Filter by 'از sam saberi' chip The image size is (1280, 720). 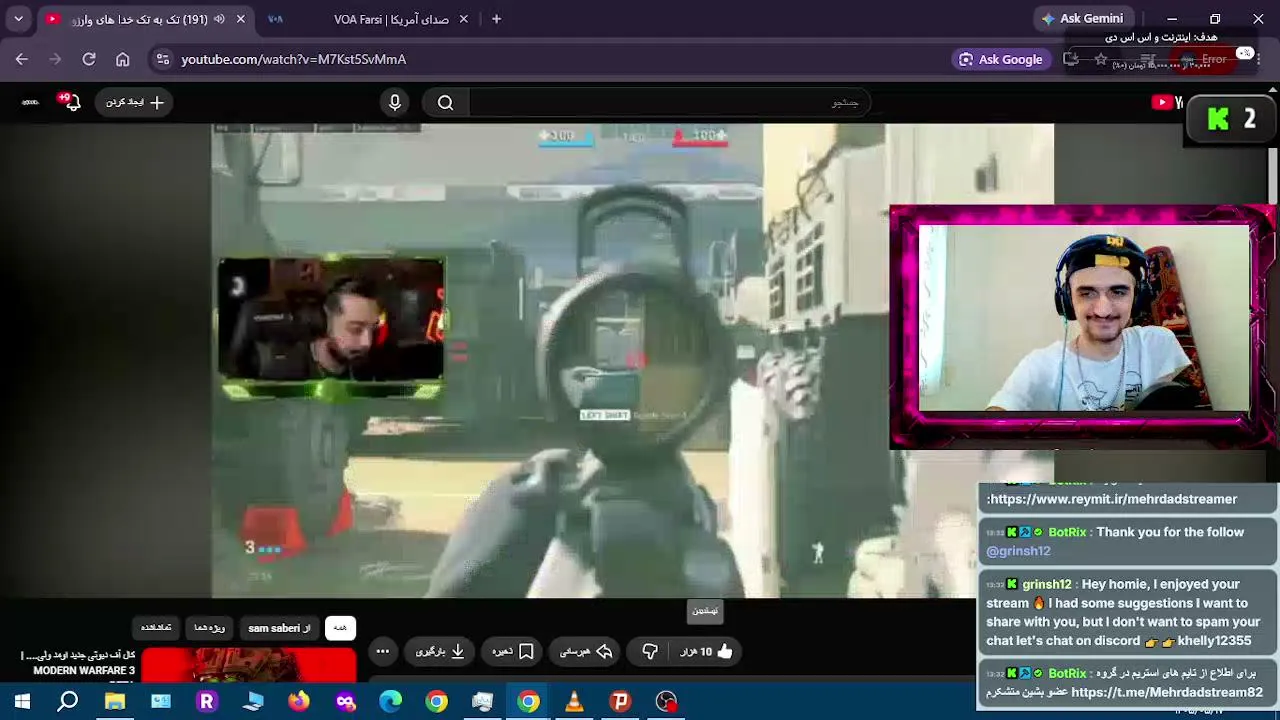point(279,628)
